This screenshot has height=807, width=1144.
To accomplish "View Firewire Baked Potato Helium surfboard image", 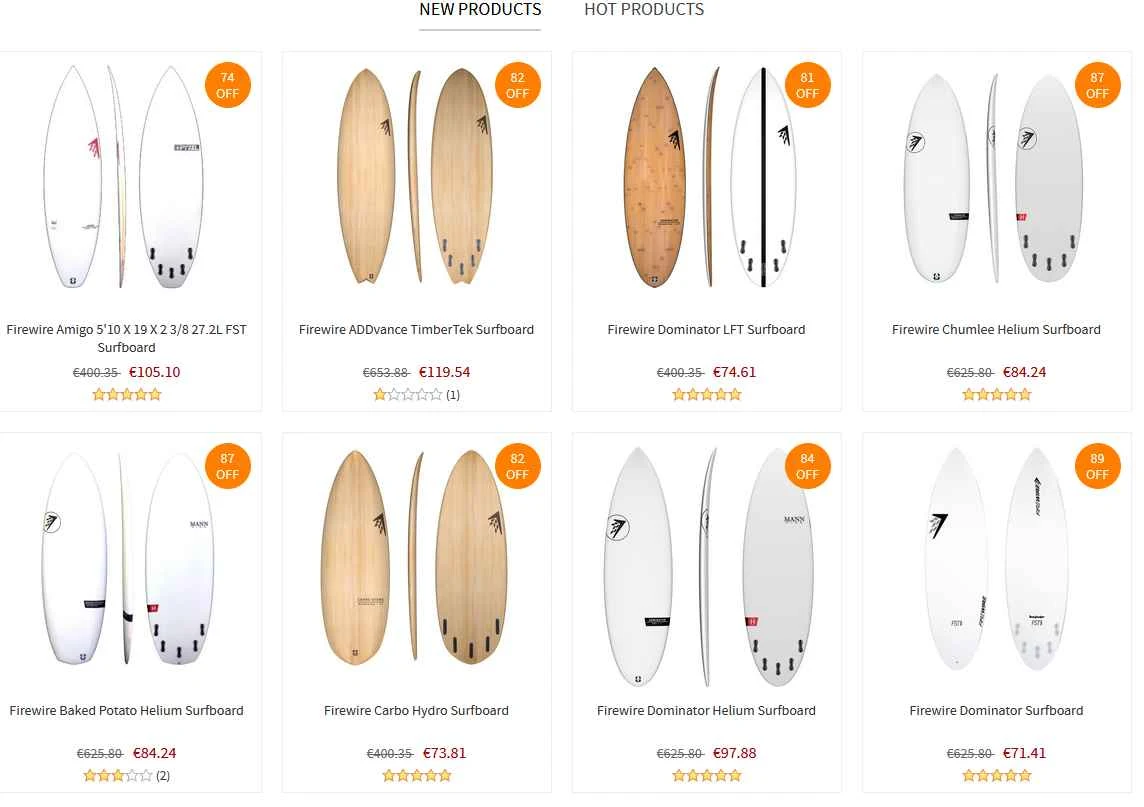I will 126,558.
